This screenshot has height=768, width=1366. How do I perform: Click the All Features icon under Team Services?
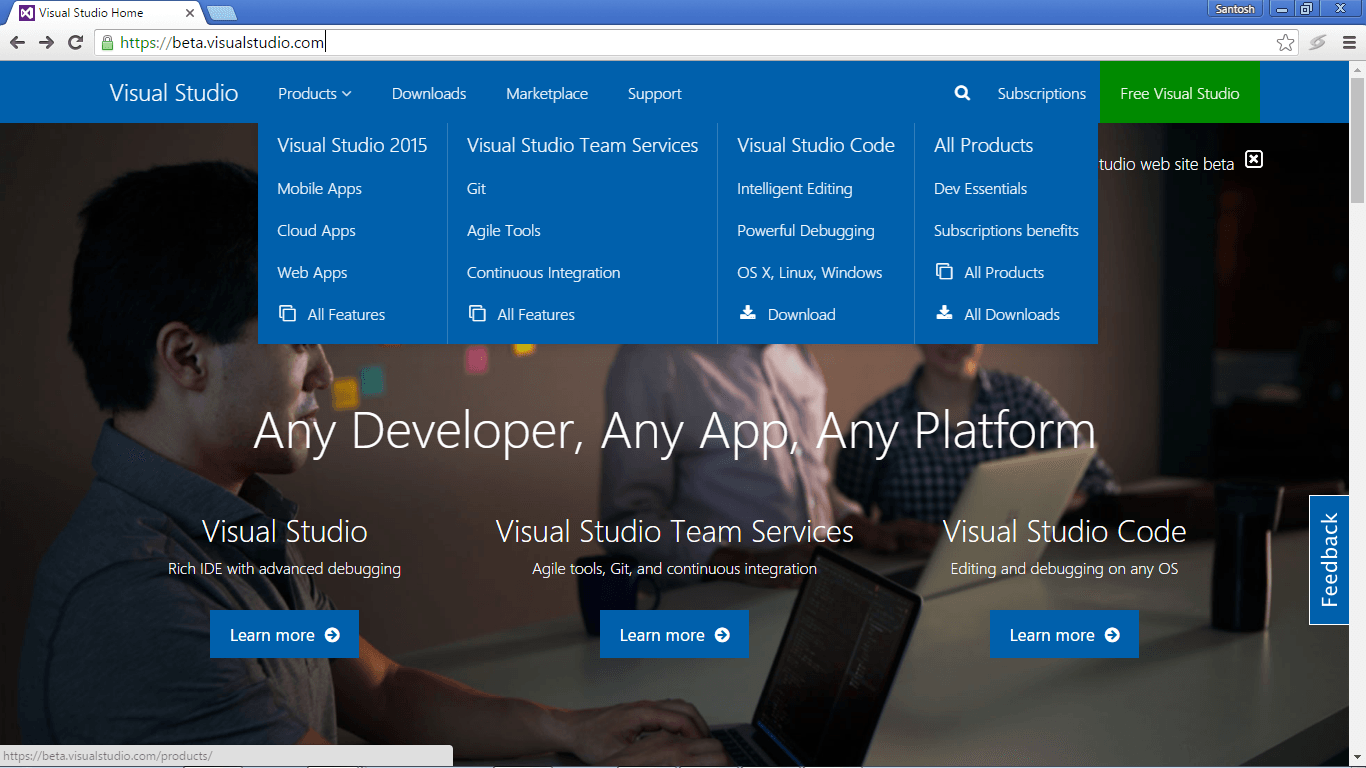click(477, 314)
